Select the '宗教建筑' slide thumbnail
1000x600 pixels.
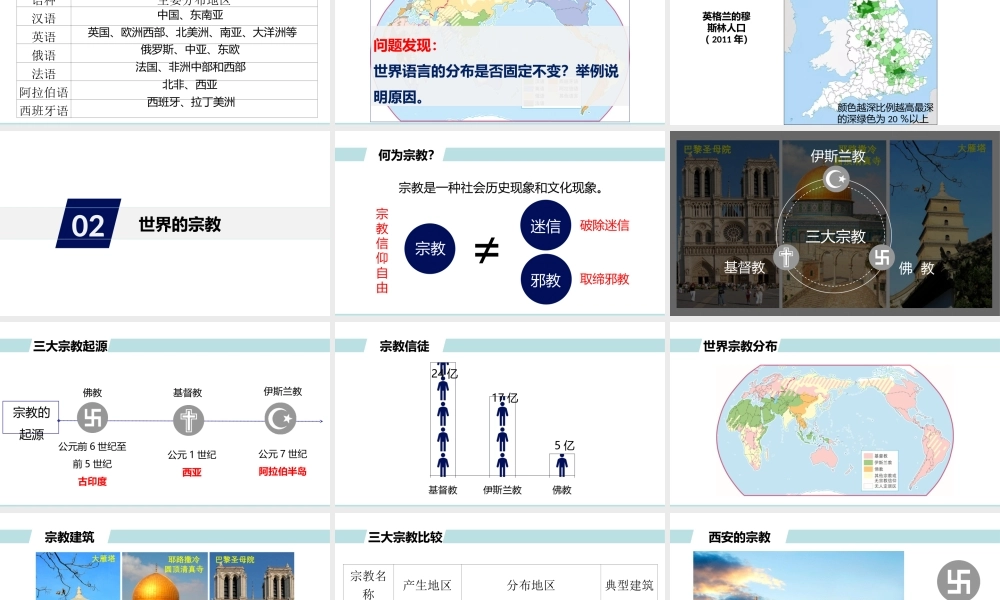(165, 557)
